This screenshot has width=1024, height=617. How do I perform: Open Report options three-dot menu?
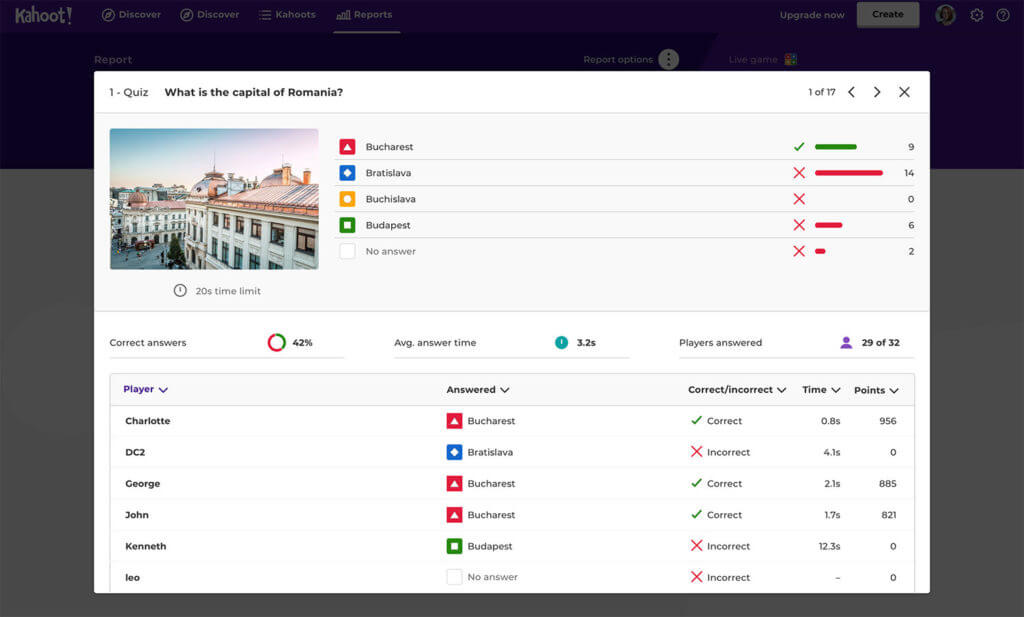coord(668,59)
